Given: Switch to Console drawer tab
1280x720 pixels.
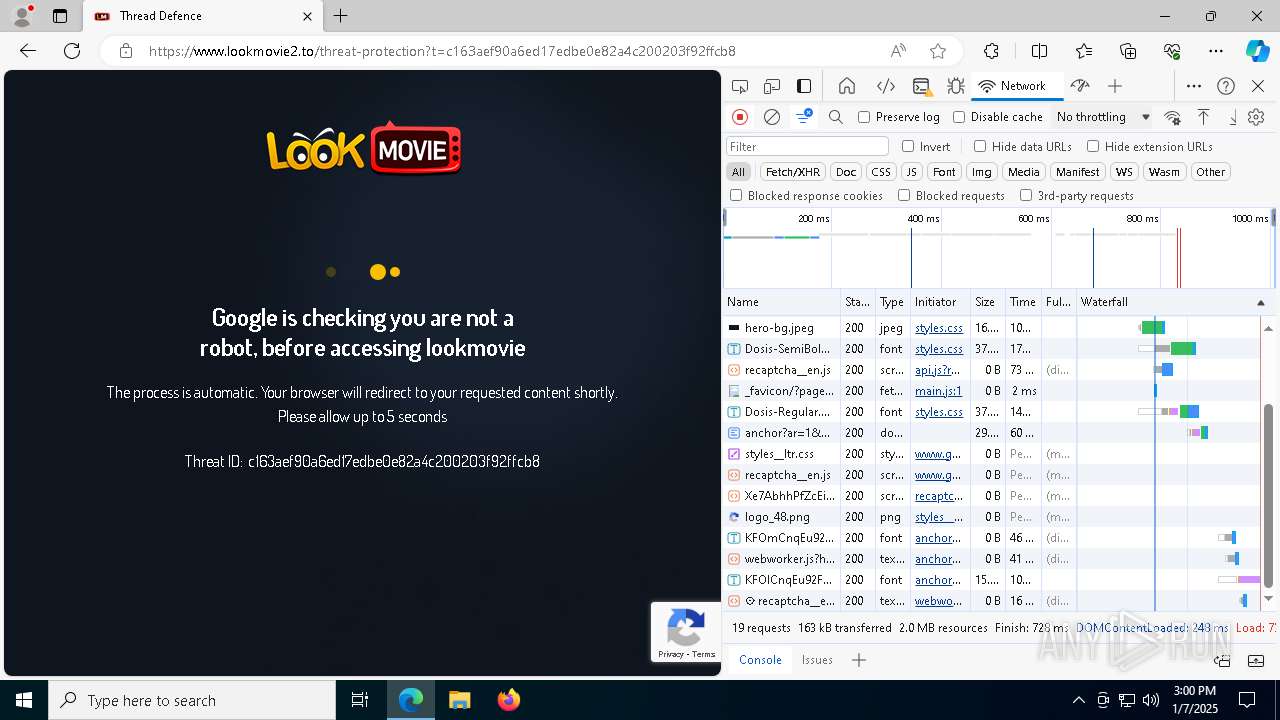Looking at the screenshot, I should point(760,660).
